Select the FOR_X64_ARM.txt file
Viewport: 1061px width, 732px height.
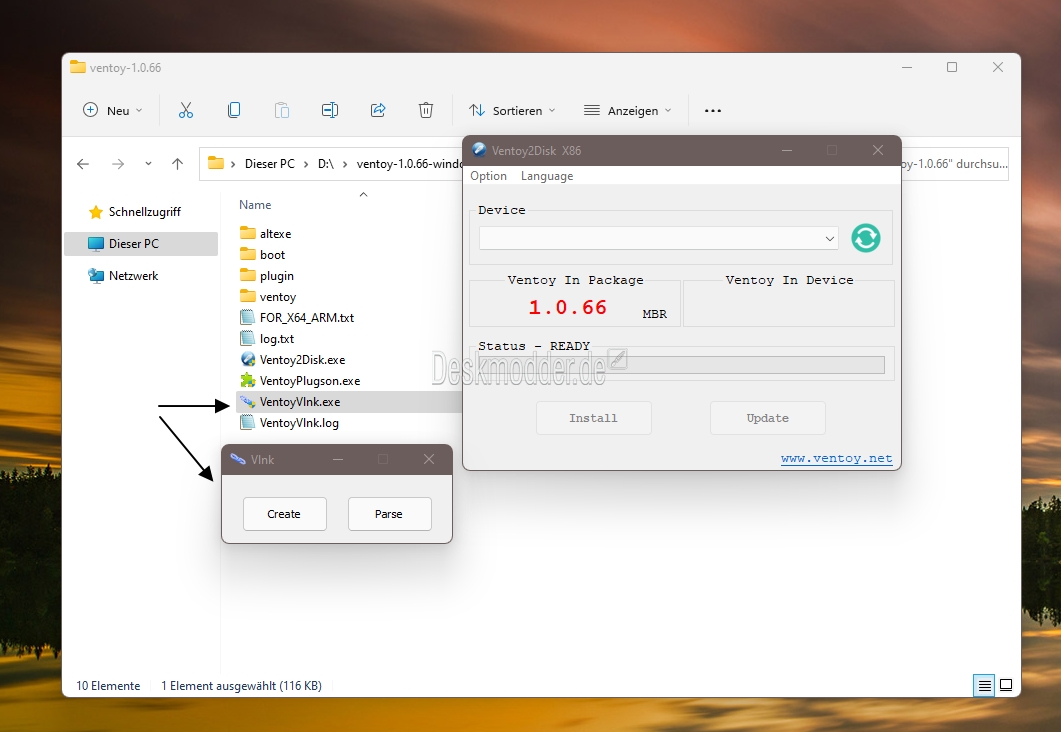(x=307, y=317)
